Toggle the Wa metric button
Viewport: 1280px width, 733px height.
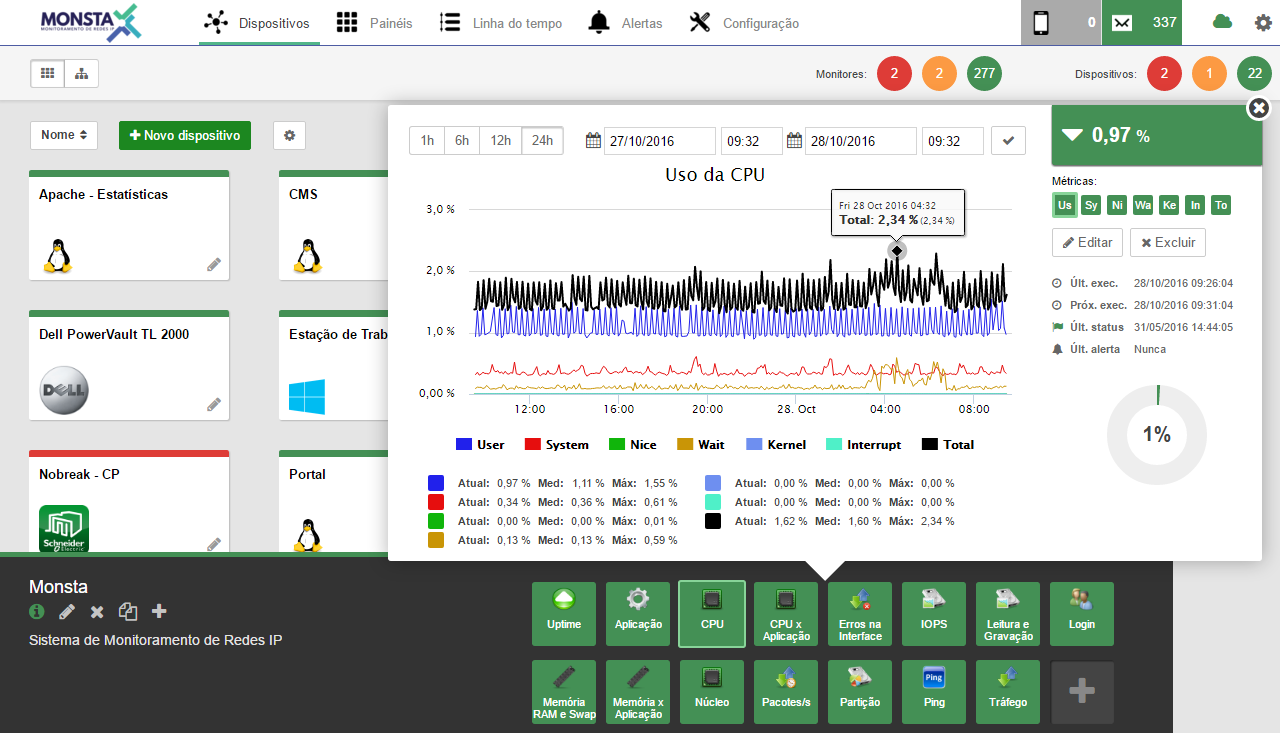tap(1143, 205)
